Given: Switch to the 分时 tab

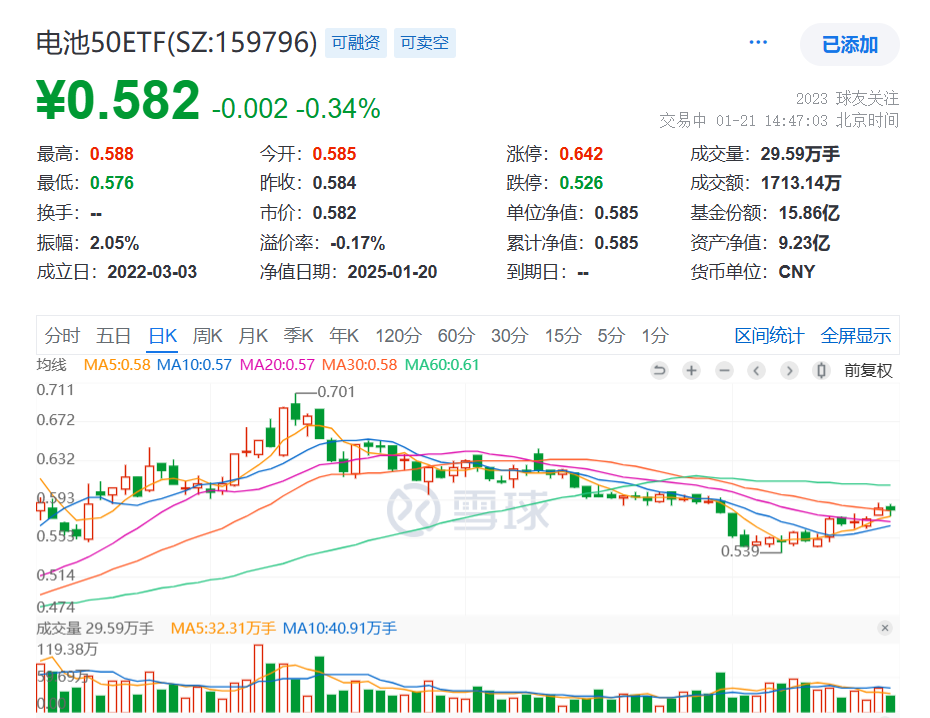Looking at the screenshot, I should (x=62, y=336).
